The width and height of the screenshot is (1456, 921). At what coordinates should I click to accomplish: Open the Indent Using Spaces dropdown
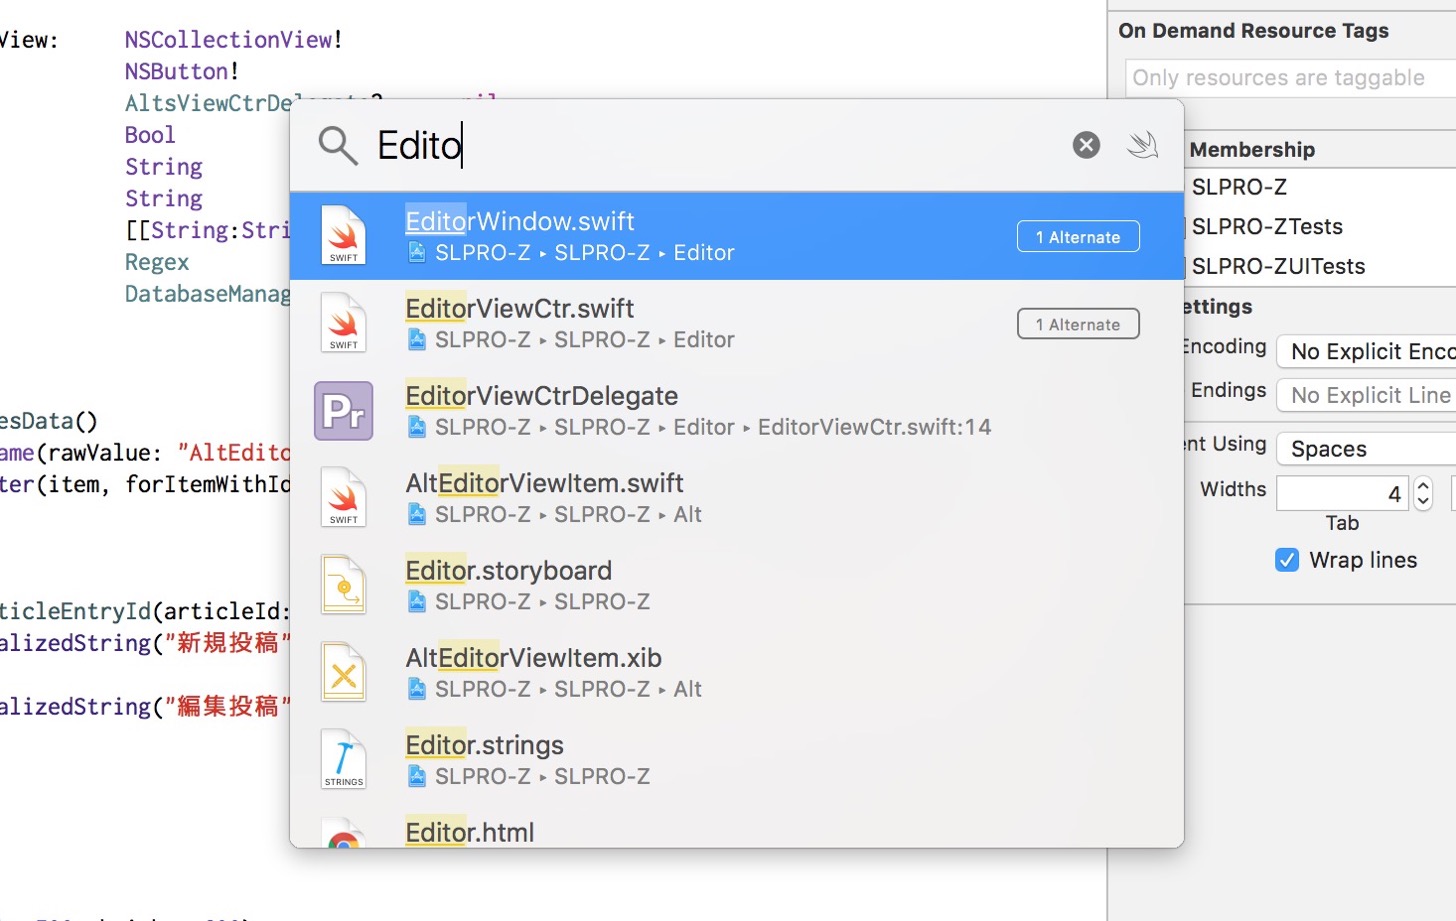[x=1366, y=449]
